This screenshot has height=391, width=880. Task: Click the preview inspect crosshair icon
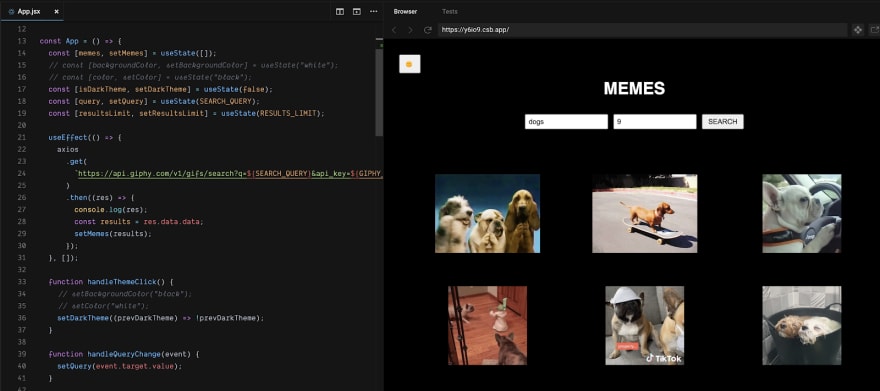[858, 30]
